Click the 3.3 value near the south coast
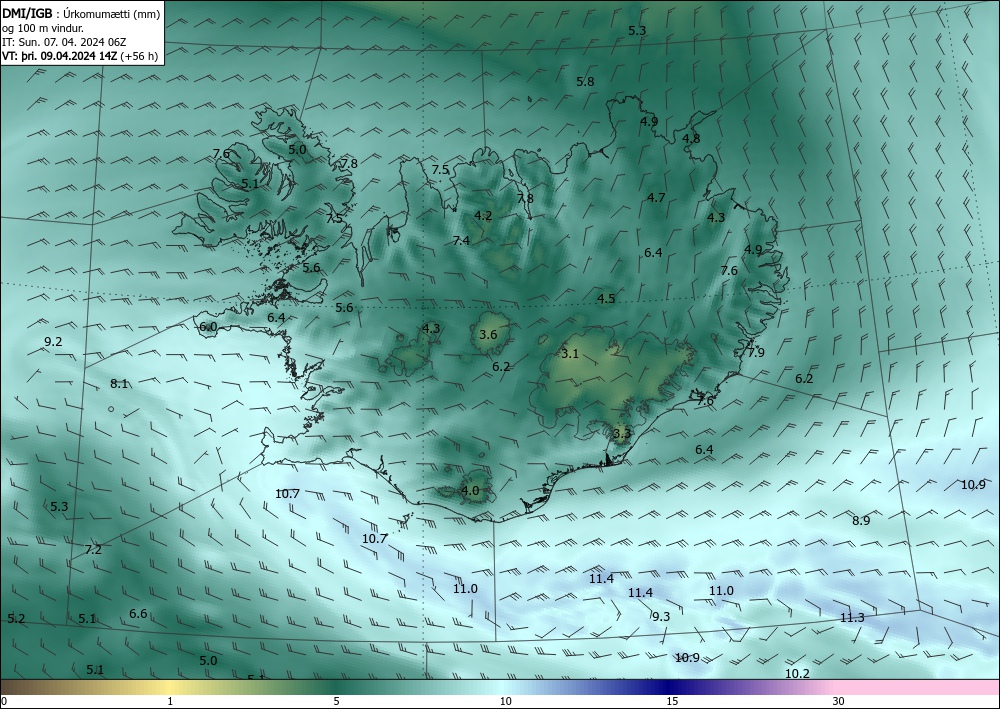Image resolution: width=1000 pixels, height=709 pixels. click(622, 434)
